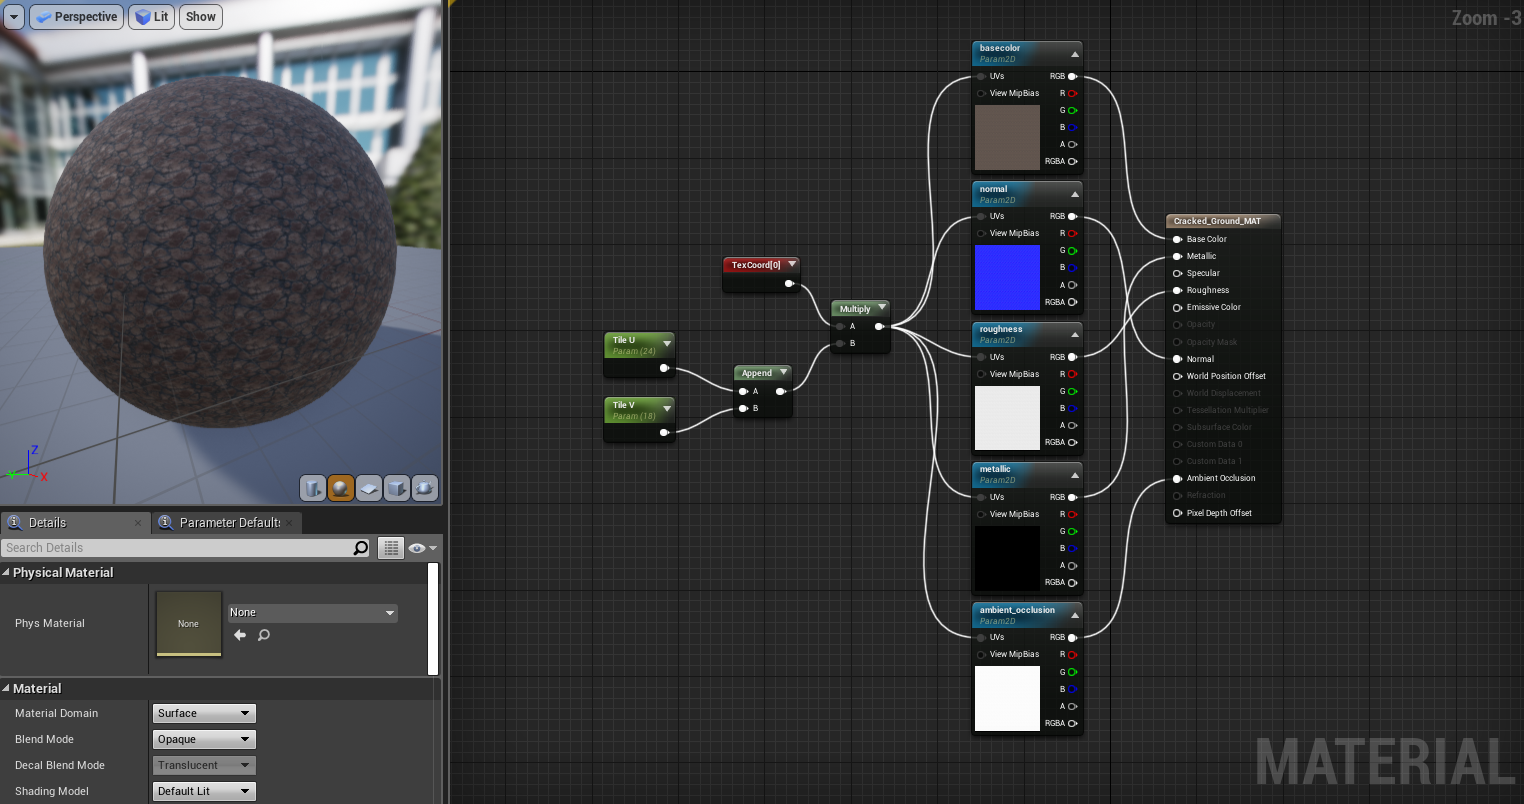Viewport: 1524px width, 804px height.
Task: Open the Shading Model dropdown
Action: [x=205, y=792]
